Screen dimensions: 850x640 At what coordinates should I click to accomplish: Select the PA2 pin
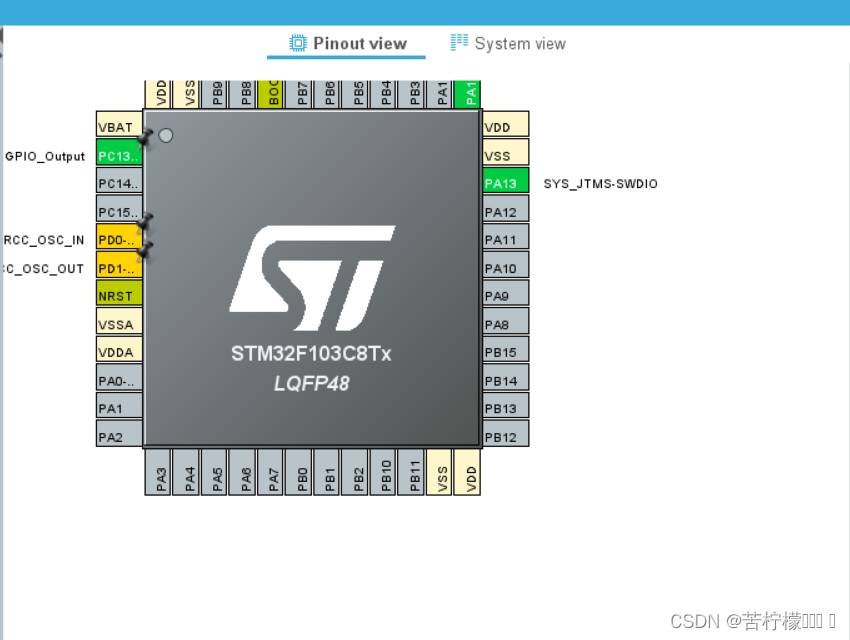(x=119, y=434)
